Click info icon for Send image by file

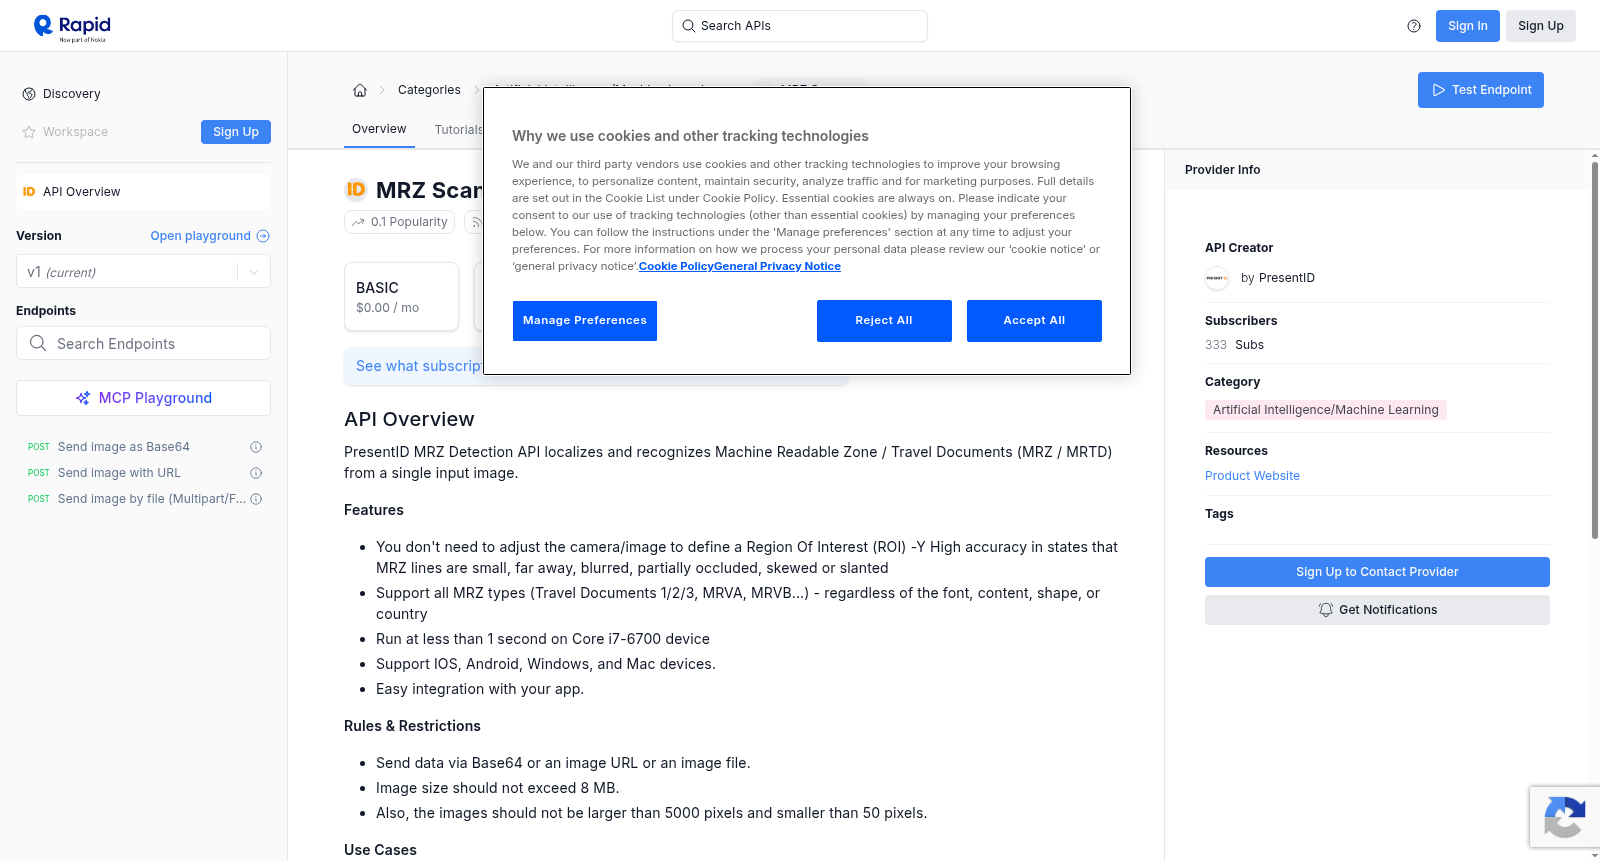256,499
